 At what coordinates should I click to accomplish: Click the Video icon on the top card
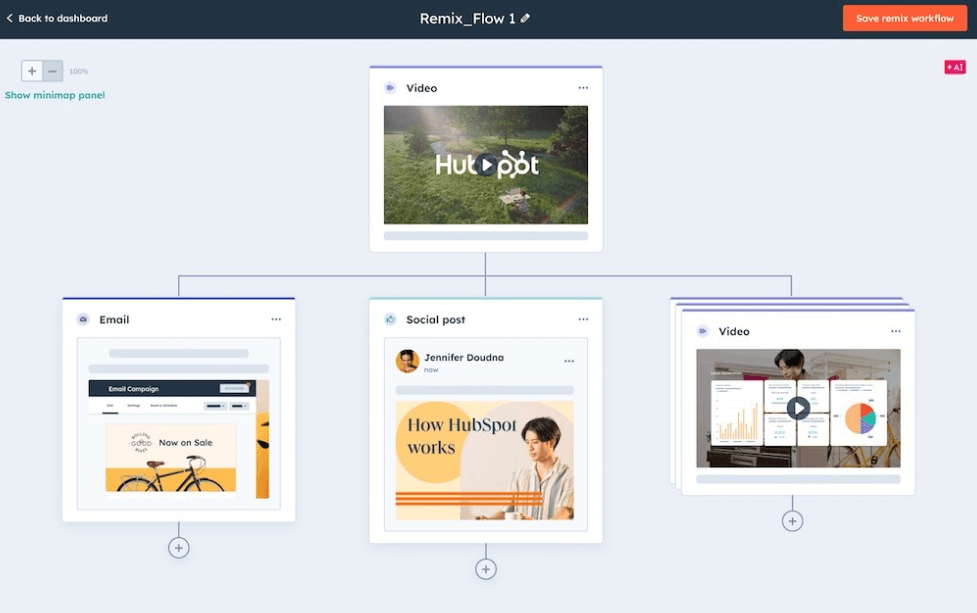pos(391,88)
